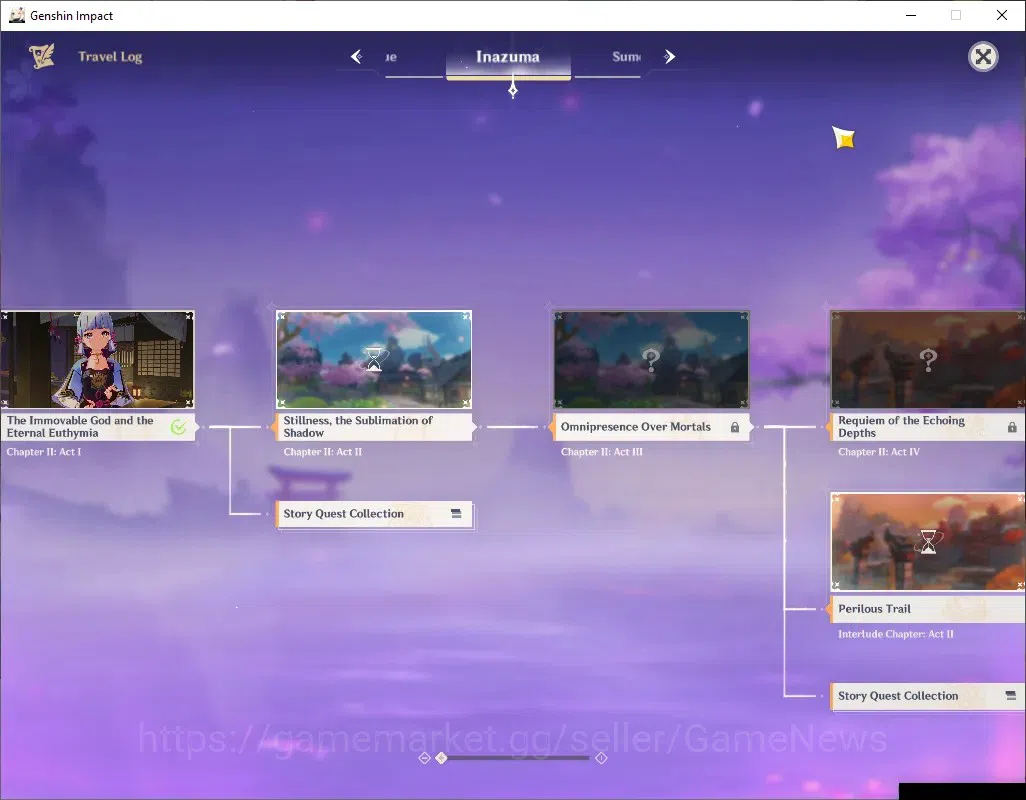Viewport: 1026px width, 800px height.
Task: Click the right arrow to next region
Action: coord(669,57)
